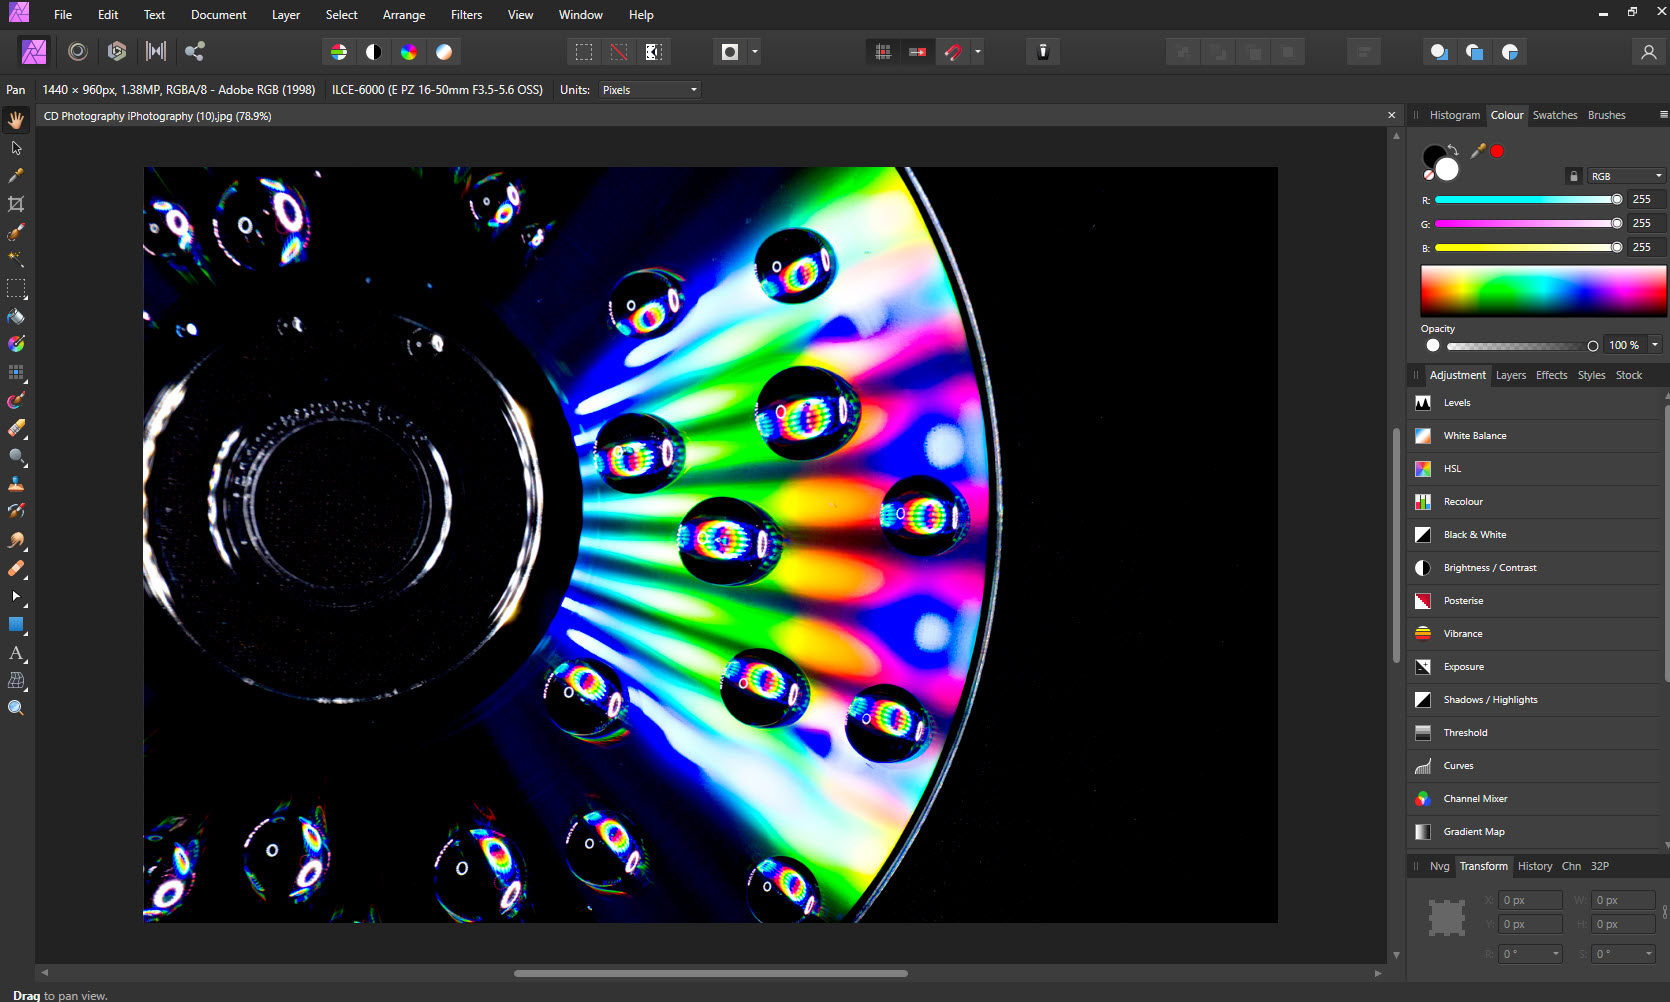
Task: Open Snapping options dropdown arrow
Action: tap(978, 52)
